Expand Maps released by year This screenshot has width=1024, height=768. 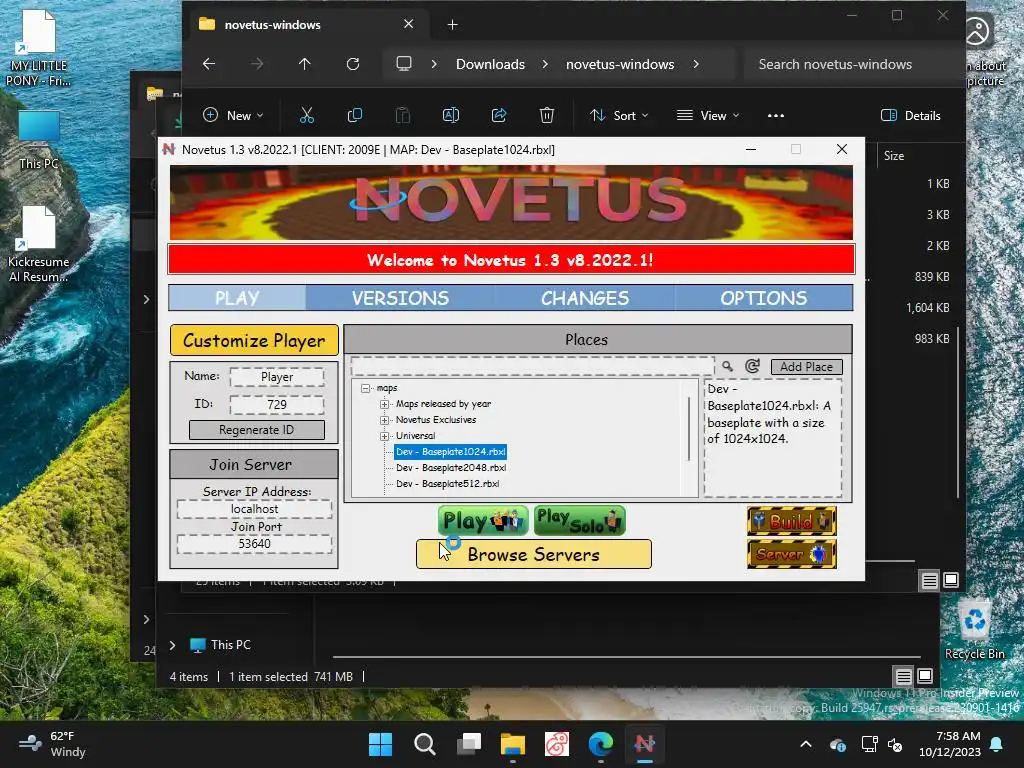[x=385, y=404]
